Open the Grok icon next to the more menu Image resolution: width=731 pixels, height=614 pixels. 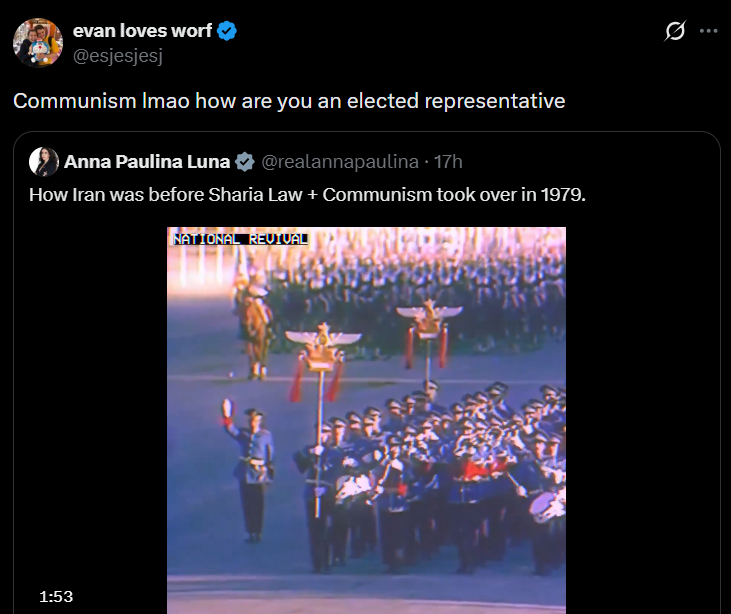(675, 31)
